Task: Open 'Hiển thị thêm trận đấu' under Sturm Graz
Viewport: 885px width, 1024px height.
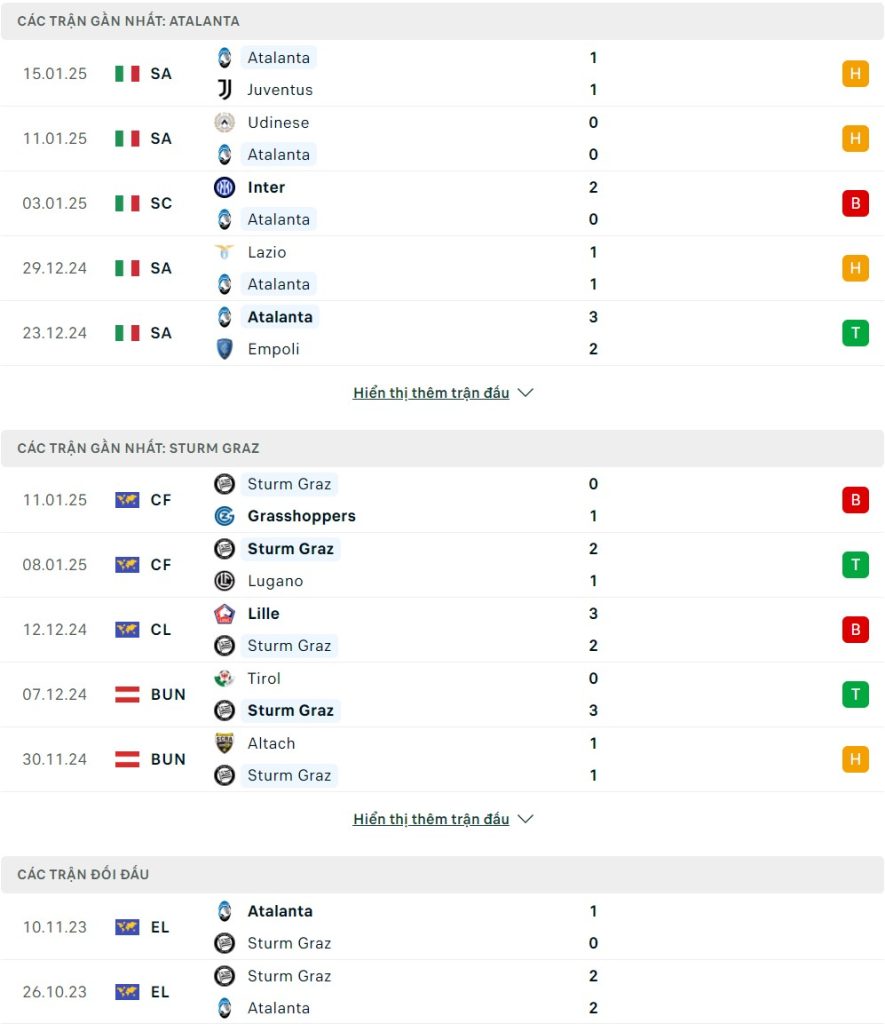Action: [x=431, y=819]
